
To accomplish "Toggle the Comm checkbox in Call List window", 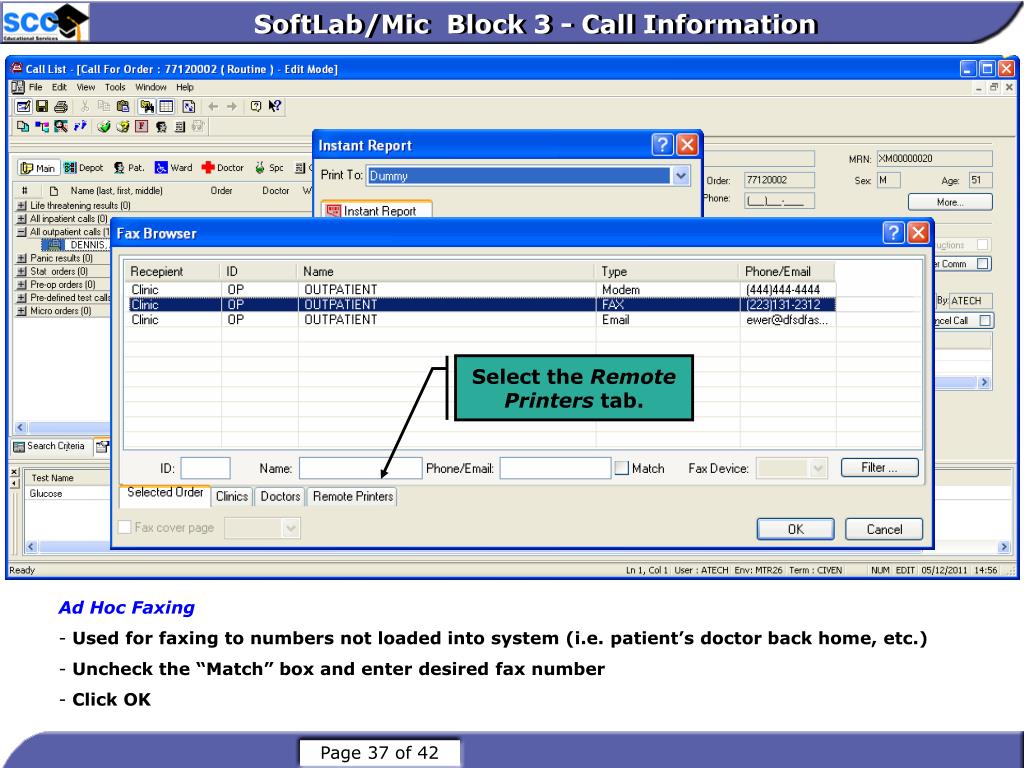I will (x=984, y=263).
